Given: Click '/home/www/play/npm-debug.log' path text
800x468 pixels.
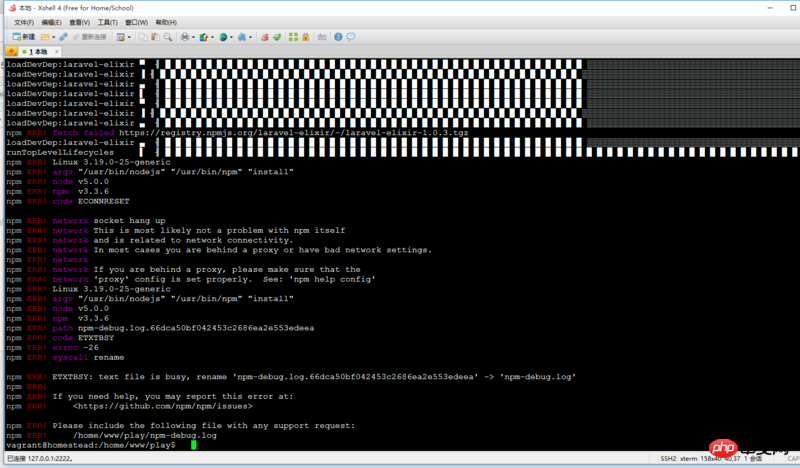Looking at the screenshot, I should click(x=145, y=435).
